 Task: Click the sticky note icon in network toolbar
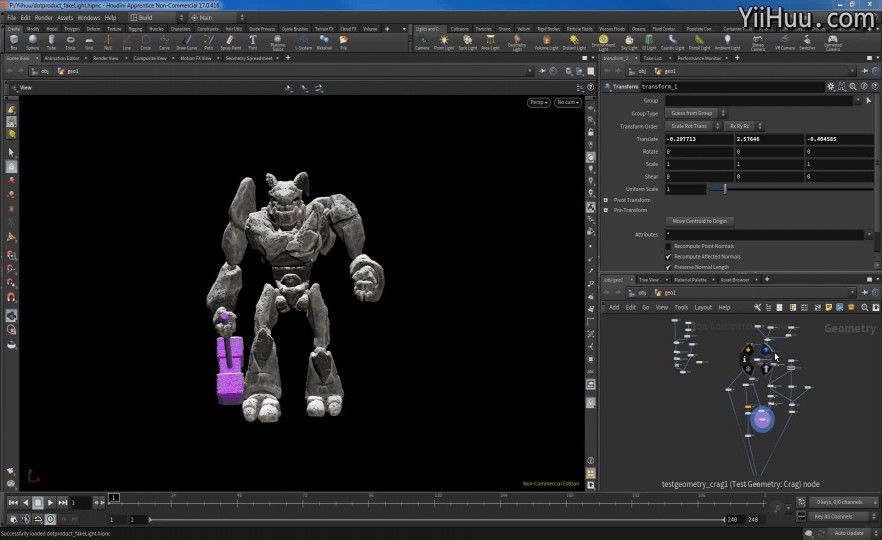[829, 308]
